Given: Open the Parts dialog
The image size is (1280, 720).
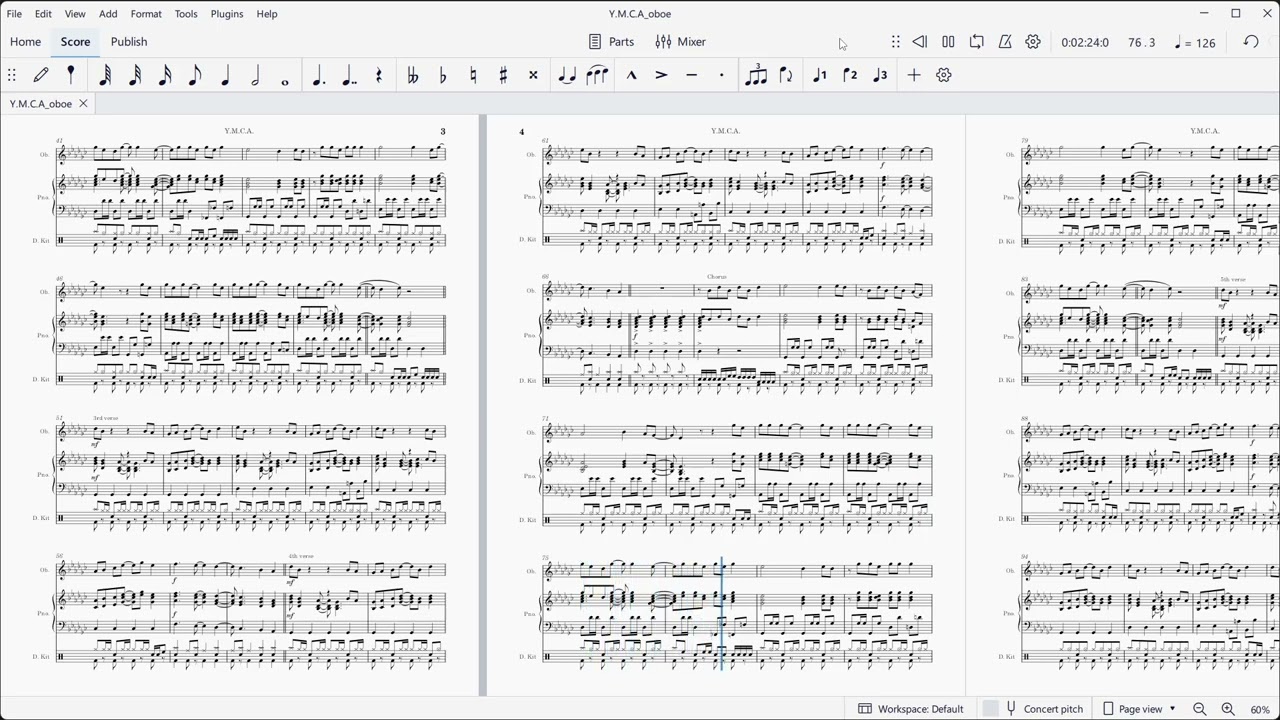Looking at the screenshot, I should click(x=611, y=42).
